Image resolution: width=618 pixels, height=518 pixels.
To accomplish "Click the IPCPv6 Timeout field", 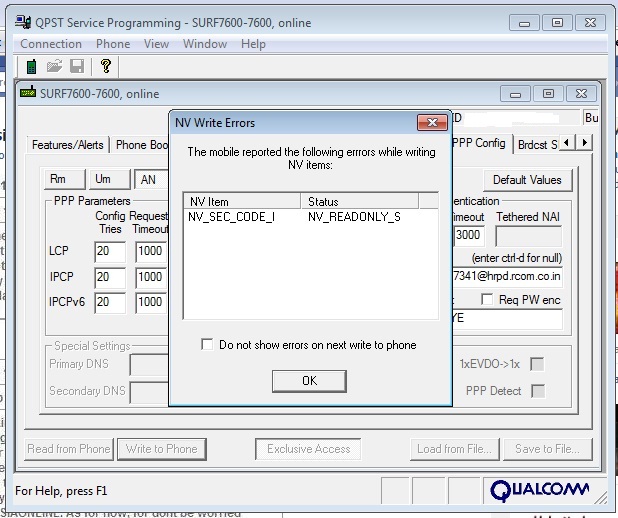I will pos(151,302).
